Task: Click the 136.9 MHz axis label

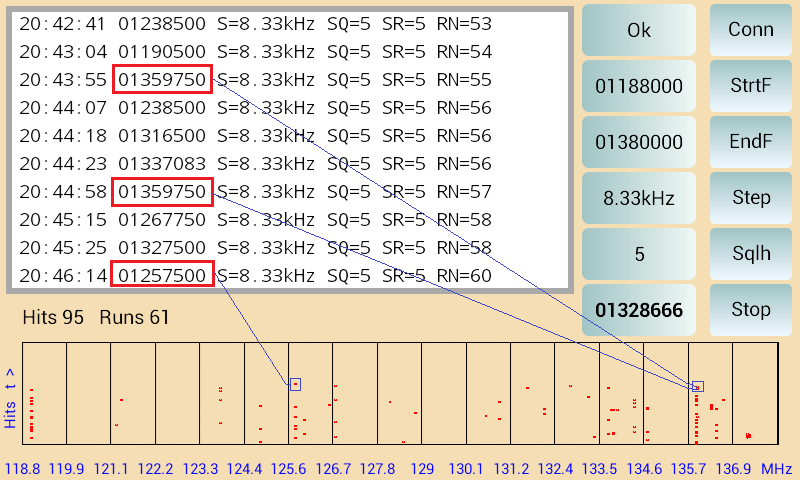Action: [x=733, y=469]
